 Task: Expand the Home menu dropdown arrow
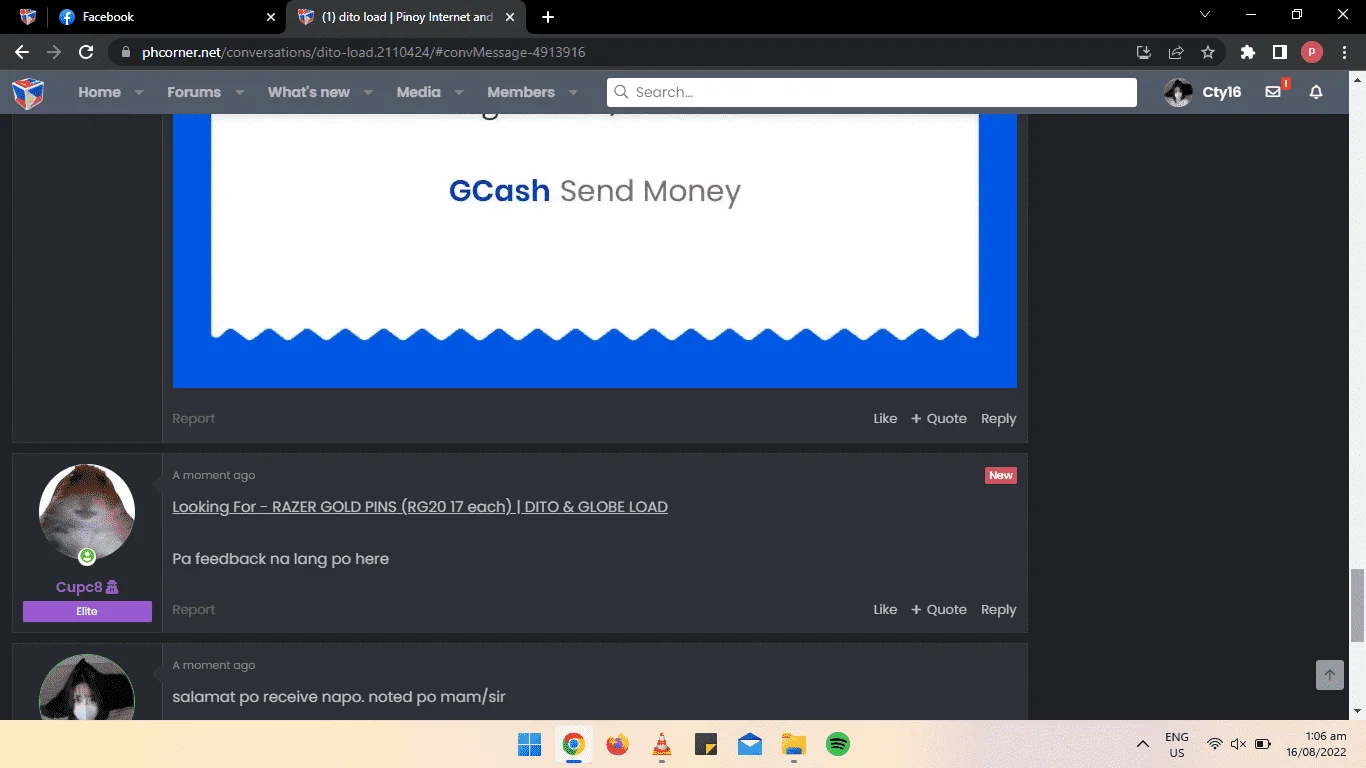click(x=139, y=92)
